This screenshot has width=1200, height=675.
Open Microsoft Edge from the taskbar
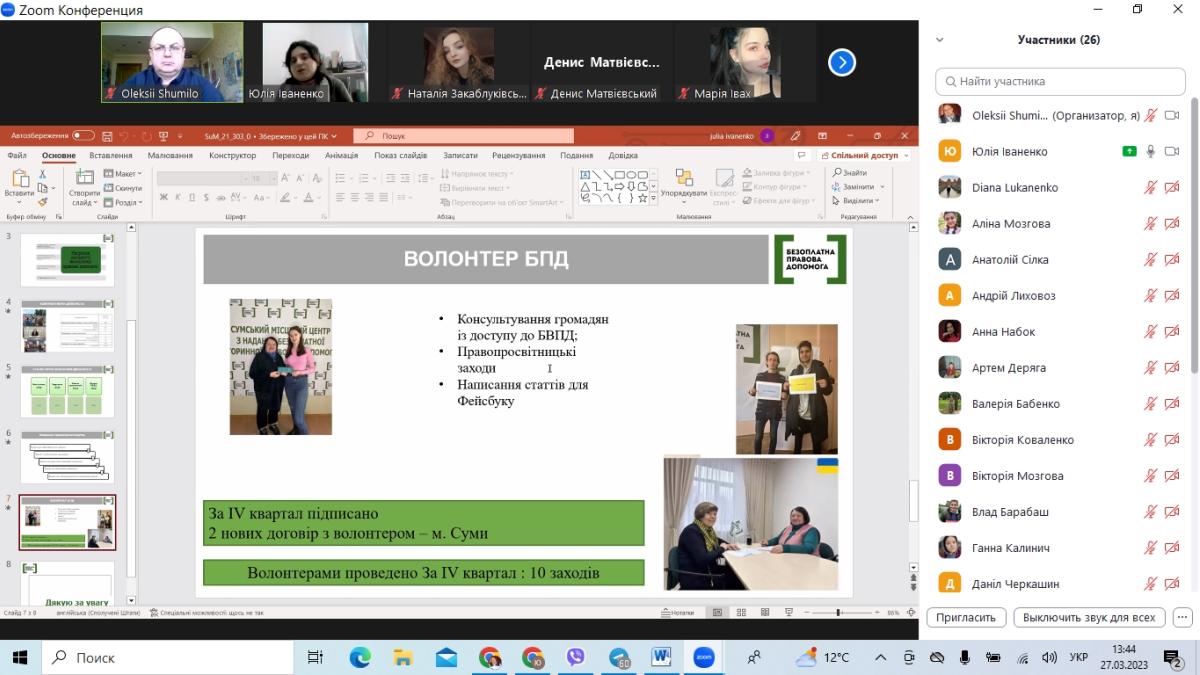click(x=360, y=657)
